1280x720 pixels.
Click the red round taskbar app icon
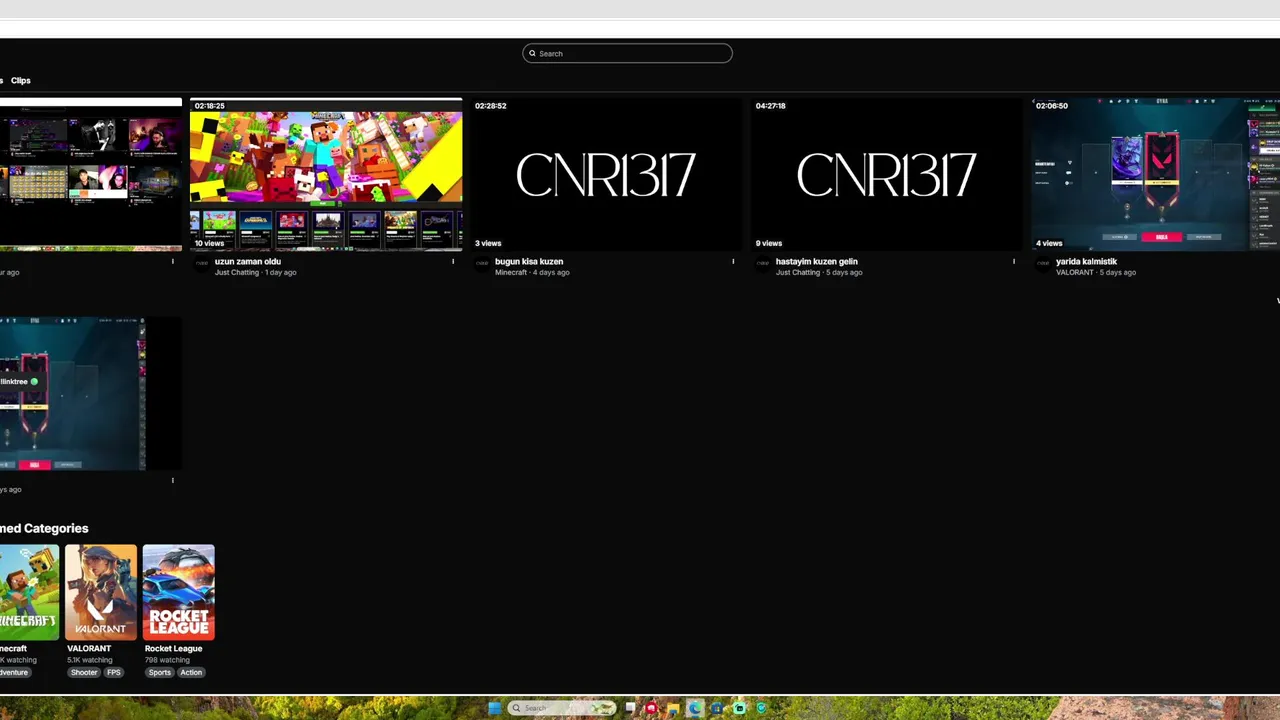click(x=651, y=708)
